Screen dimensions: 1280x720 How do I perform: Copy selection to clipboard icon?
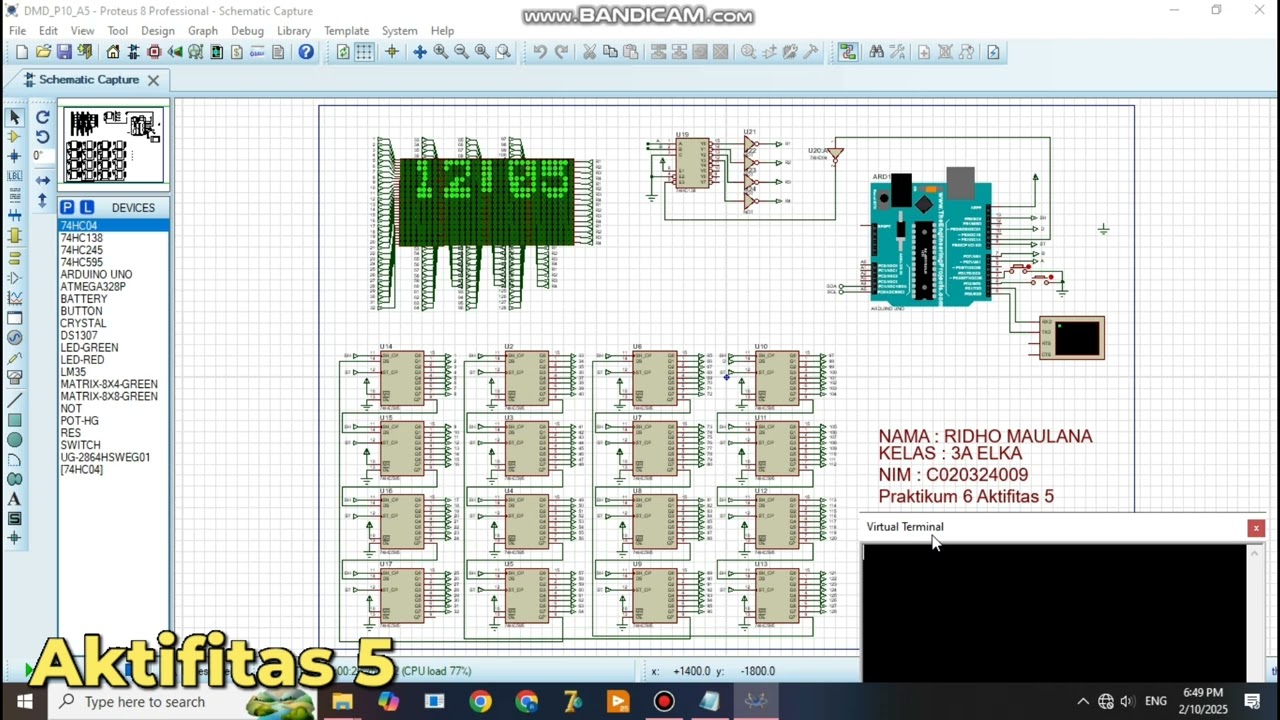click(x=610, y=52)
